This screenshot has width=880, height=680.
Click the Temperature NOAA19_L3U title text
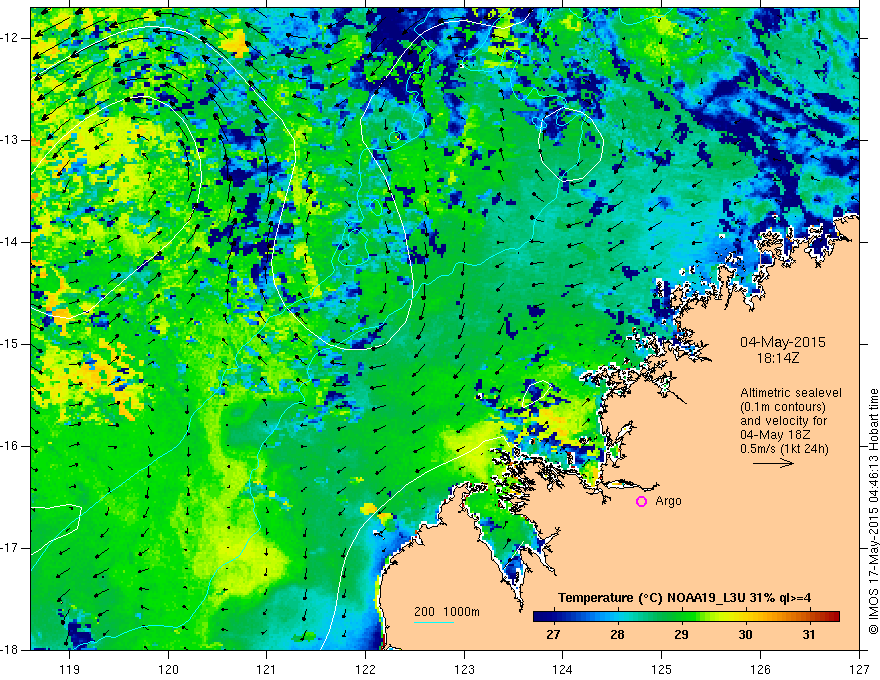click(684, 598)
